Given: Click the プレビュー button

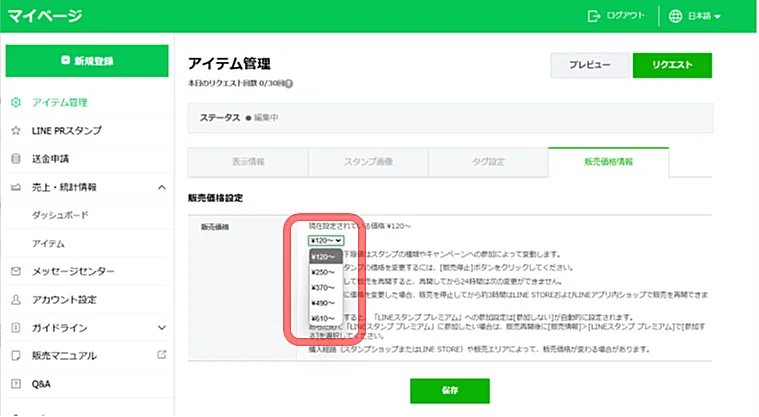Looking at the screenshot, I should (x=590, y=65).
